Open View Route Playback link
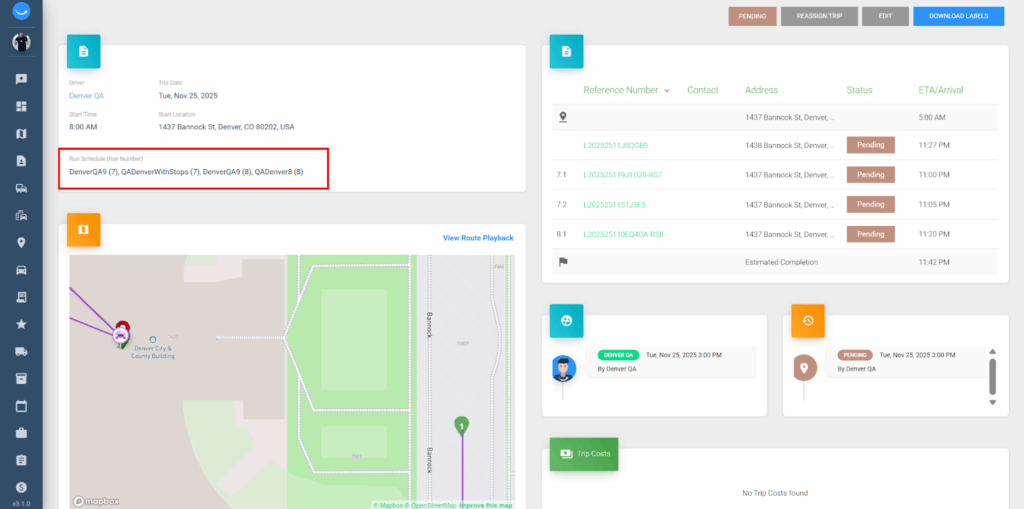This screenshot has width=1024, height=509. pyautogui.click(x=478, y=238)
